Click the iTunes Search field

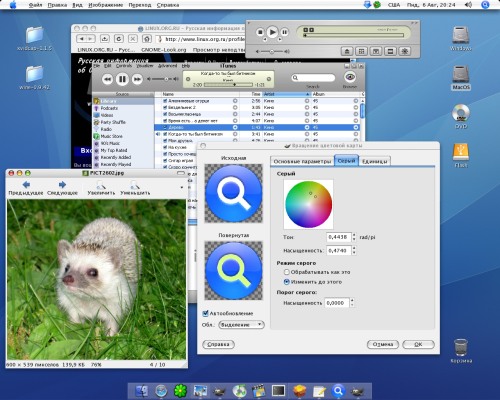point(313,78)
